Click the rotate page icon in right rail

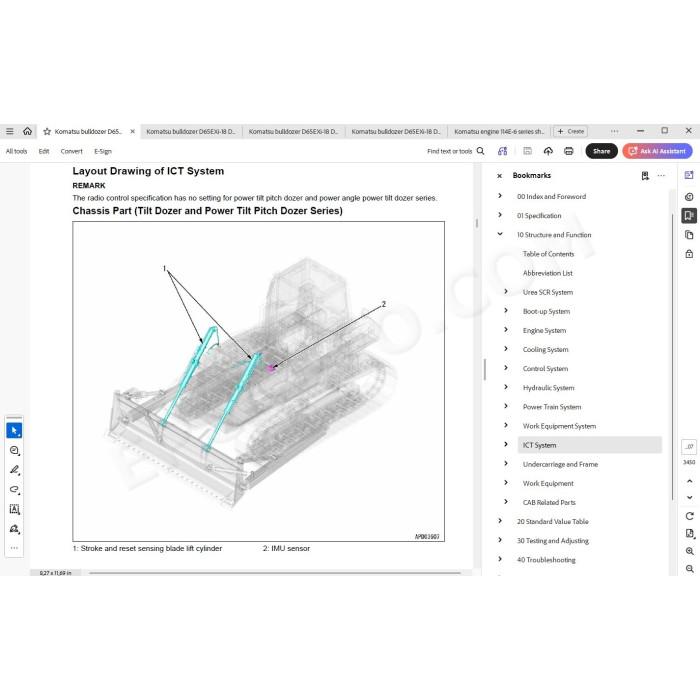pos(689,516)
